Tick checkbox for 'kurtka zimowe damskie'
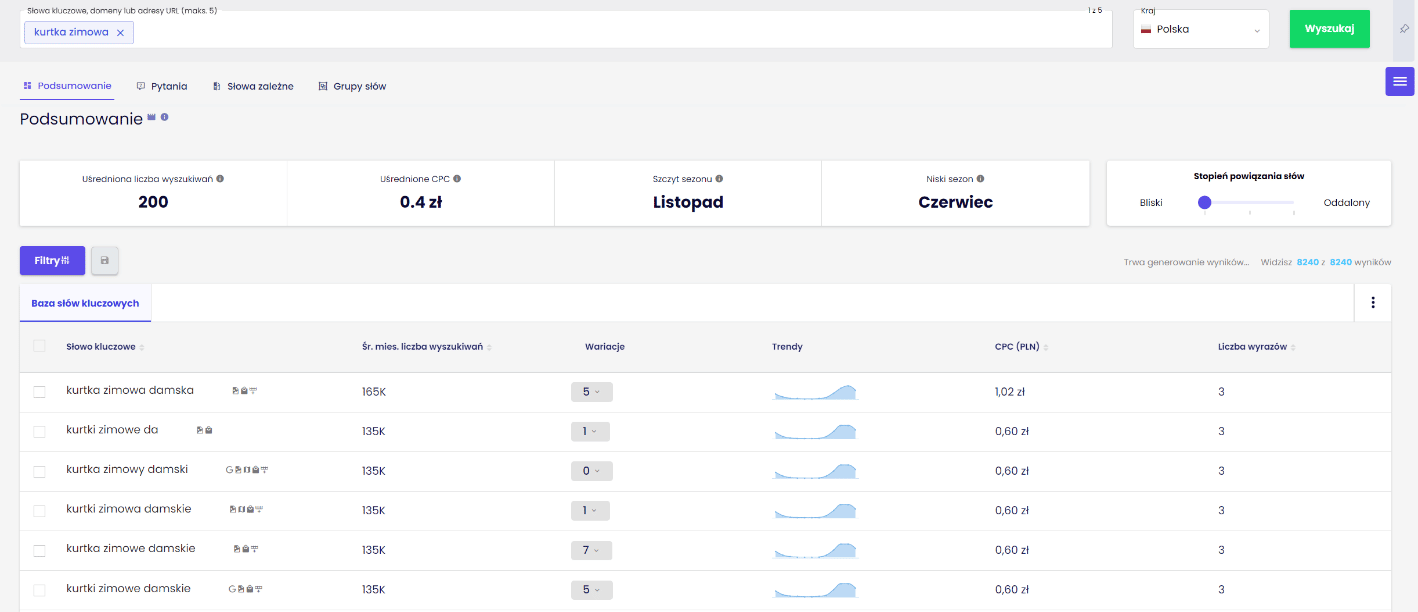1418x612 pixels. tap(39, 550)
